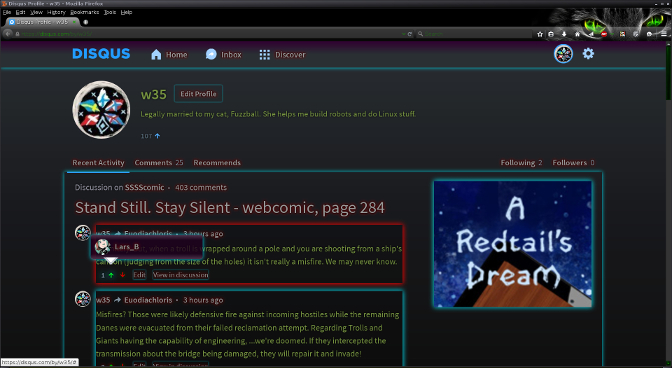Upvote the first comment with green arrow

pos(111,275)
